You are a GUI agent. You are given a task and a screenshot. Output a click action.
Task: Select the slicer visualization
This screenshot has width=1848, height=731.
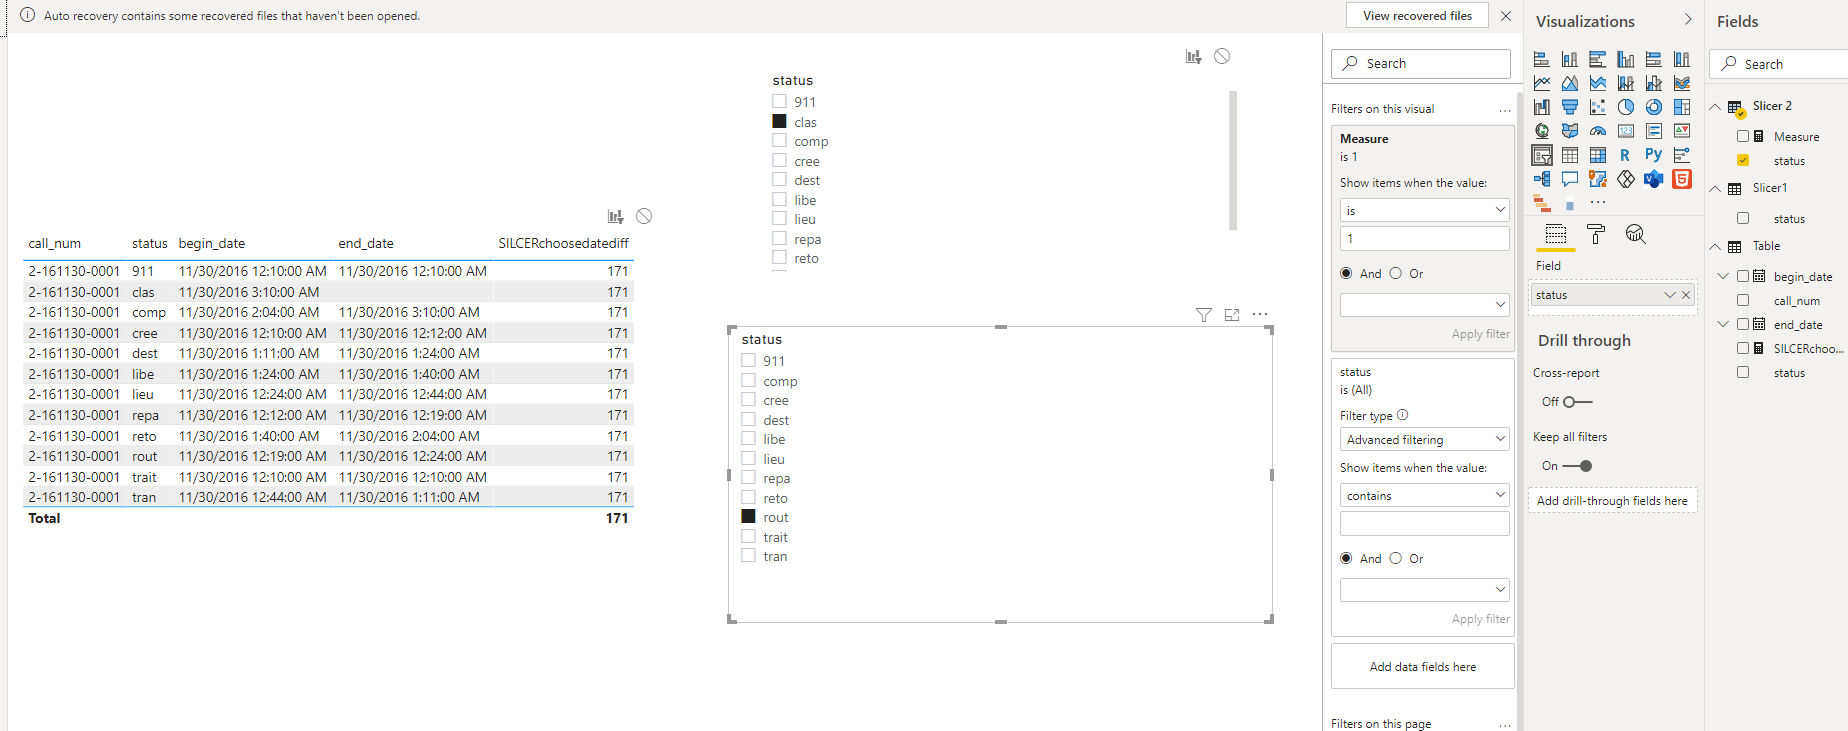click(1542, 155)
